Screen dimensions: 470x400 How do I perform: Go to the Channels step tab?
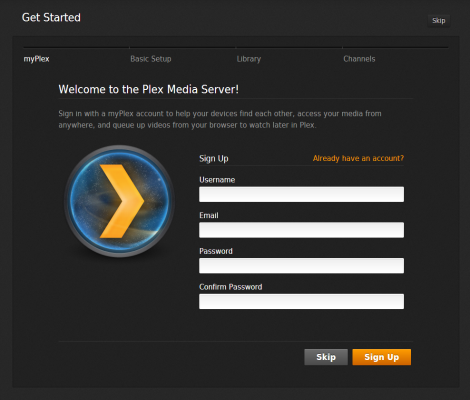click(359, 59)
